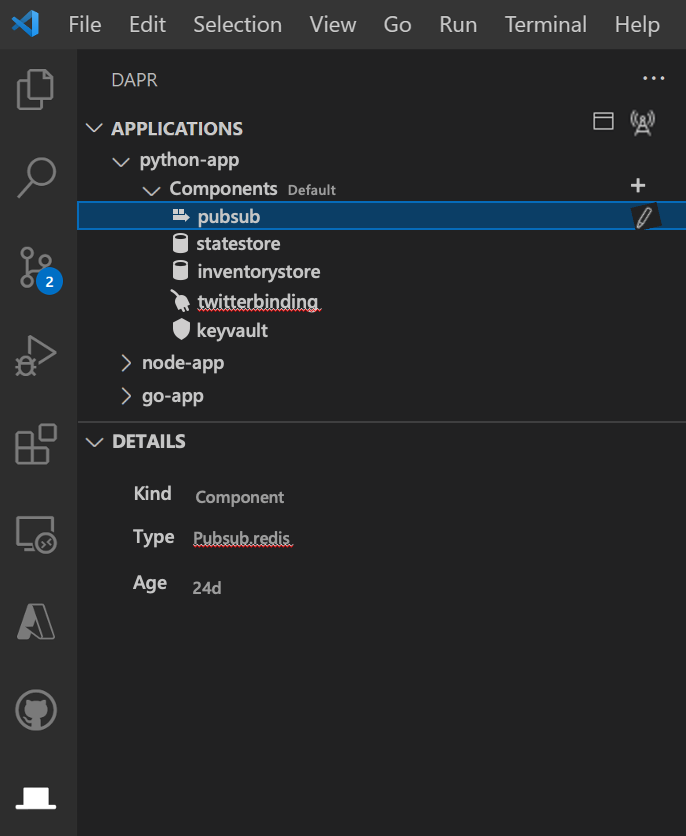The height and width of the screenshot is (836, 686).
Task: Click the 24d age value
Action: click(207, 588)
